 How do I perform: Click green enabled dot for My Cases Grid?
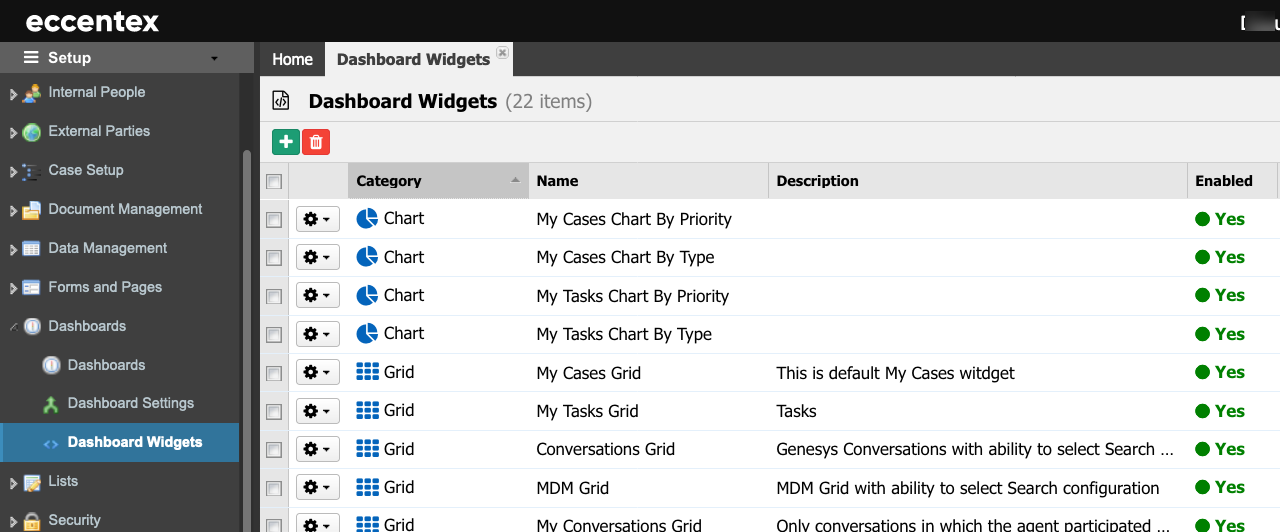[x=1202, y=372]
